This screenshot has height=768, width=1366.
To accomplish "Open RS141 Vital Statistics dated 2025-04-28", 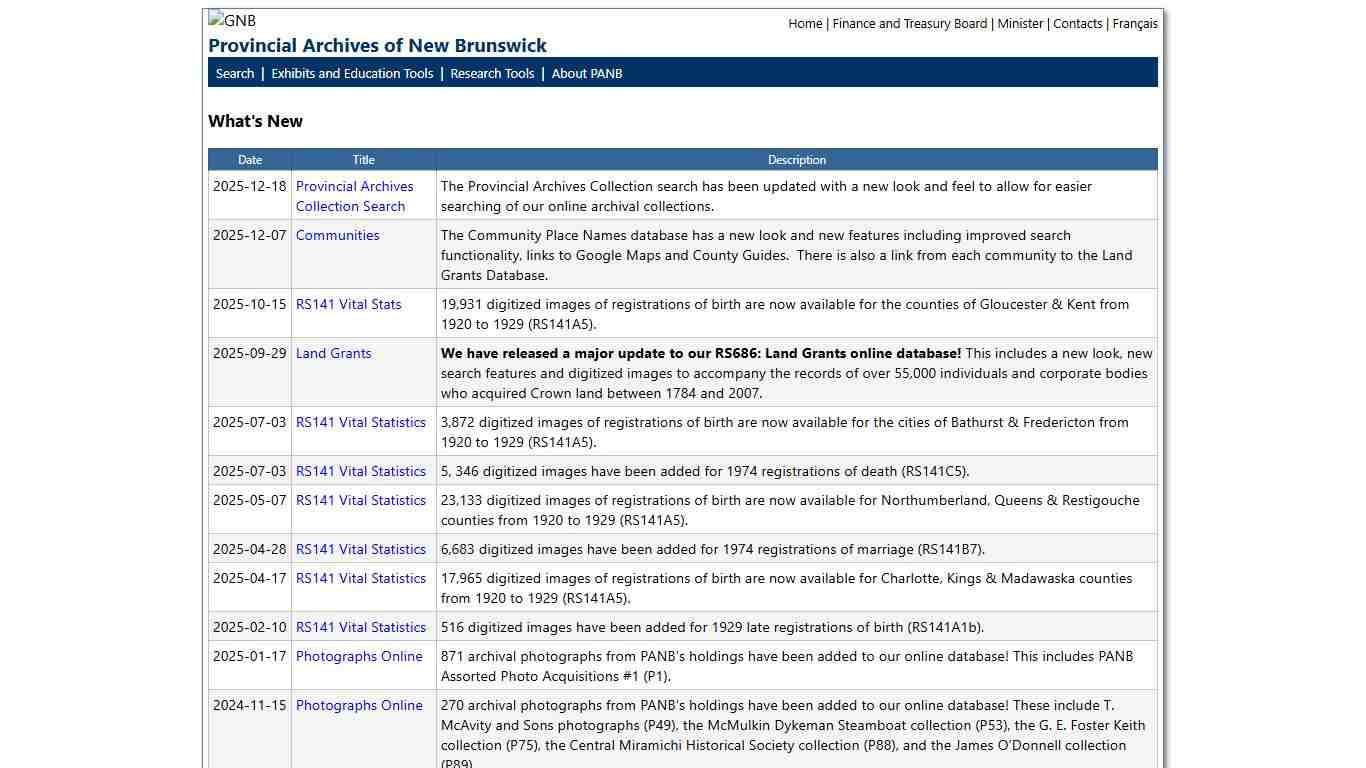I will (360, 549).
